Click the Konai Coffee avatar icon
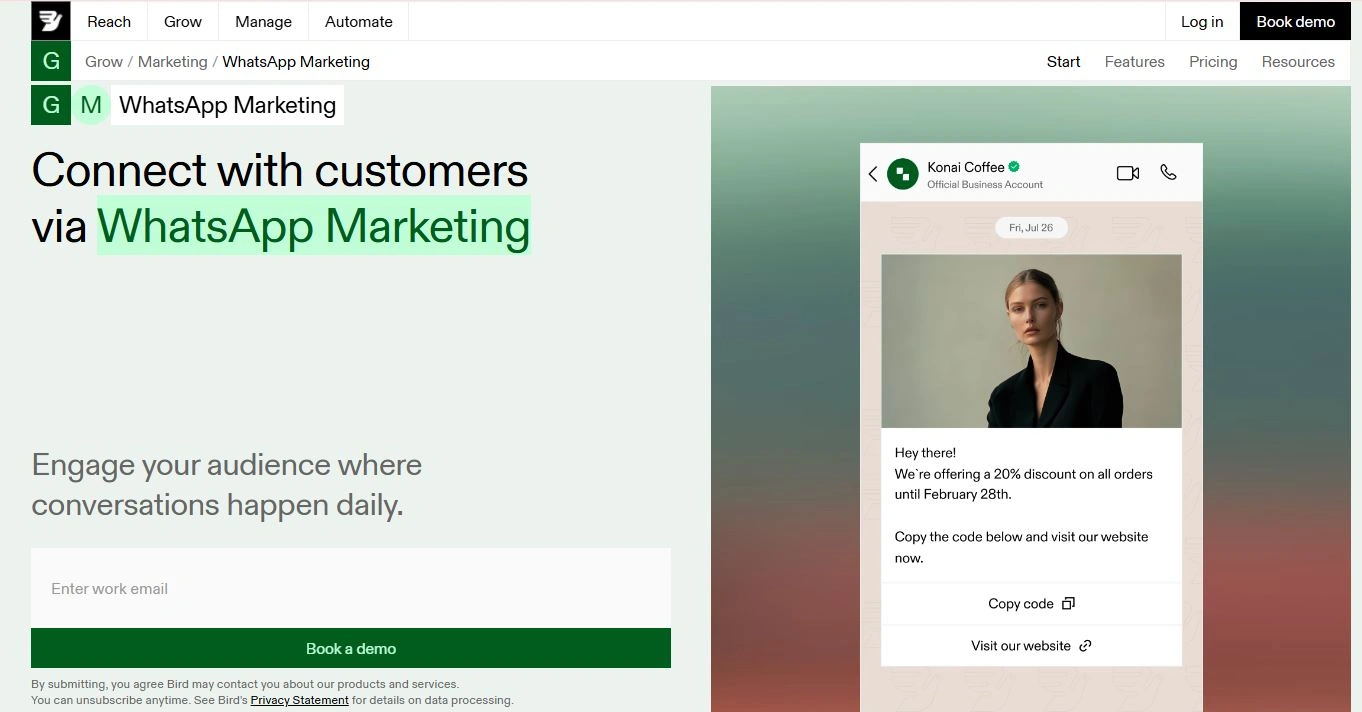 pyautogui.click(x=903, y=174)
